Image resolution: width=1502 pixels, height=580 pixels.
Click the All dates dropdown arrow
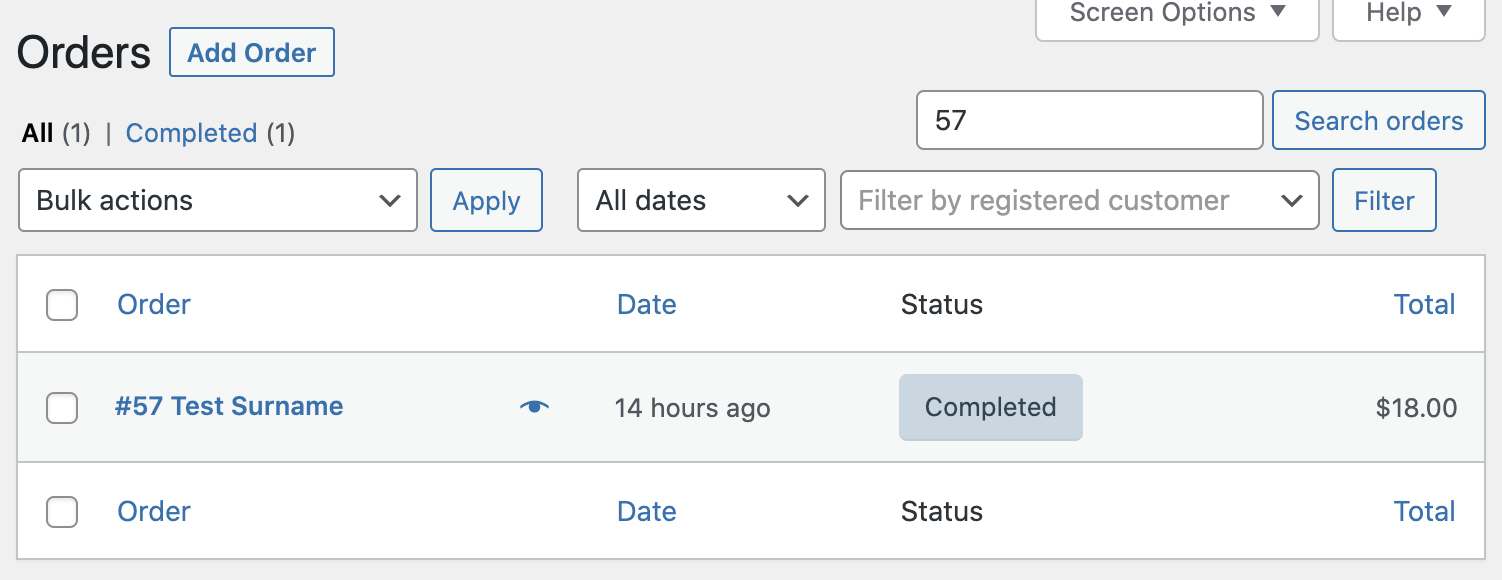797,200
